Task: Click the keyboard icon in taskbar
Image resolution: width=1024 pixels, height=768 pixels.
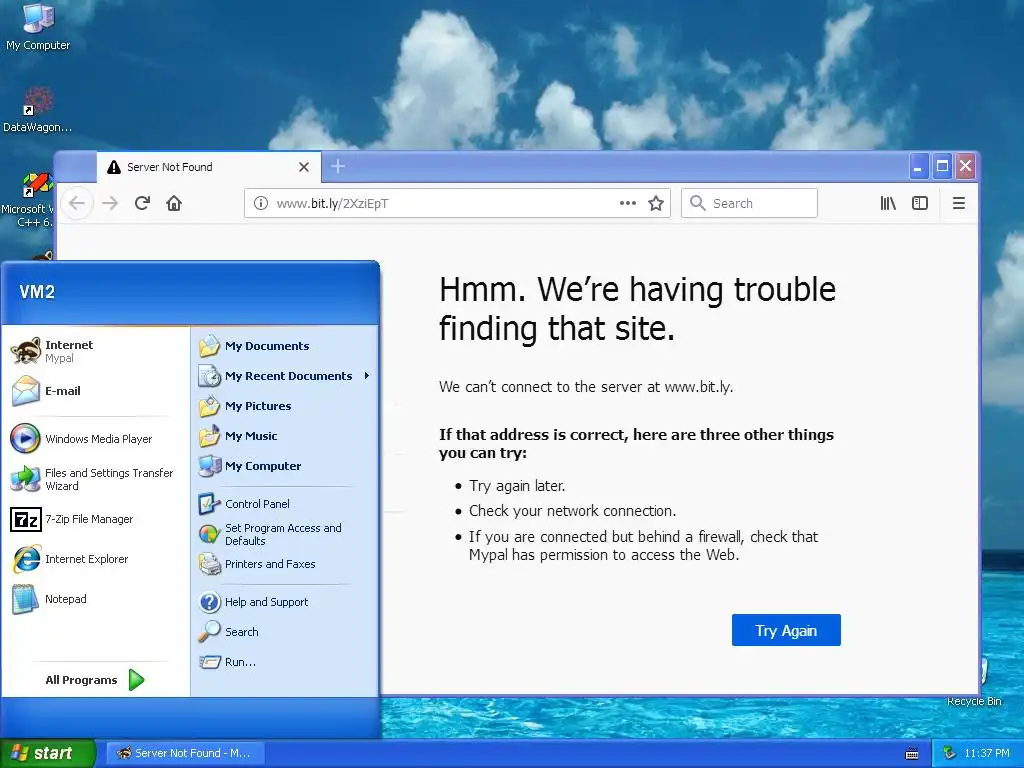Action: pos(912,754)
